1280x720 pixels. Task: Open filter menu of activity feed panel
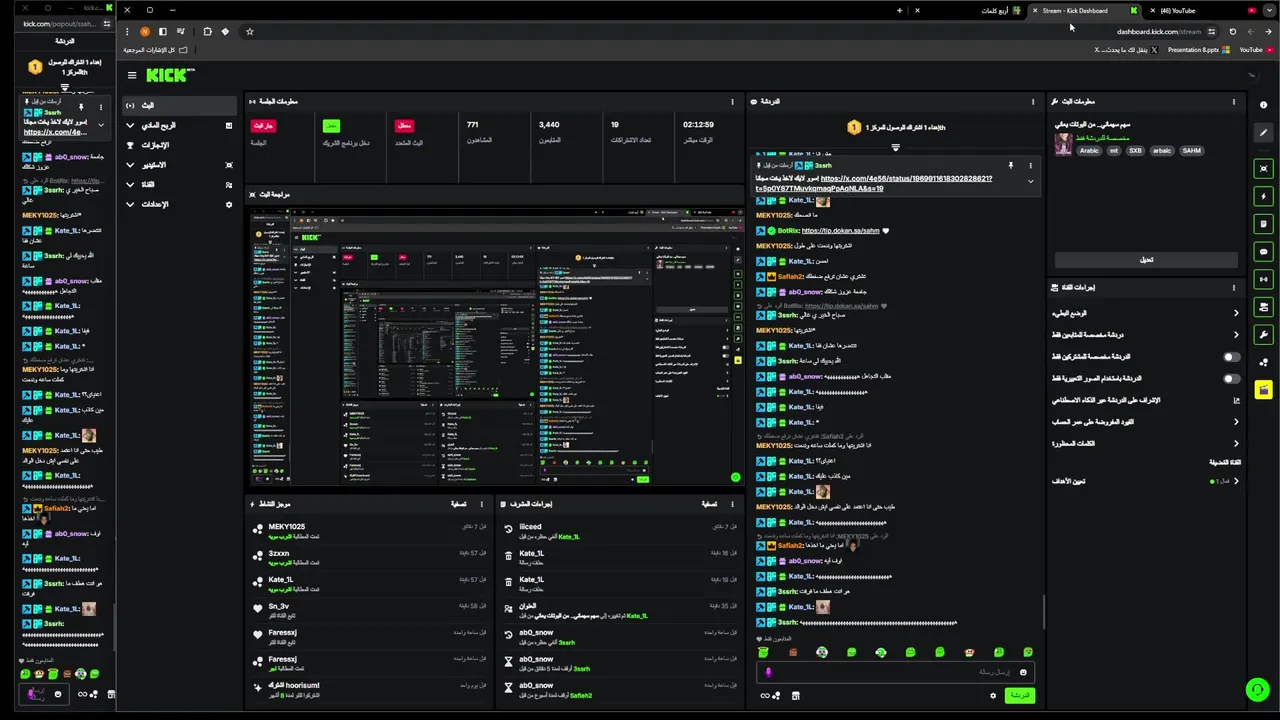point(458,504)
